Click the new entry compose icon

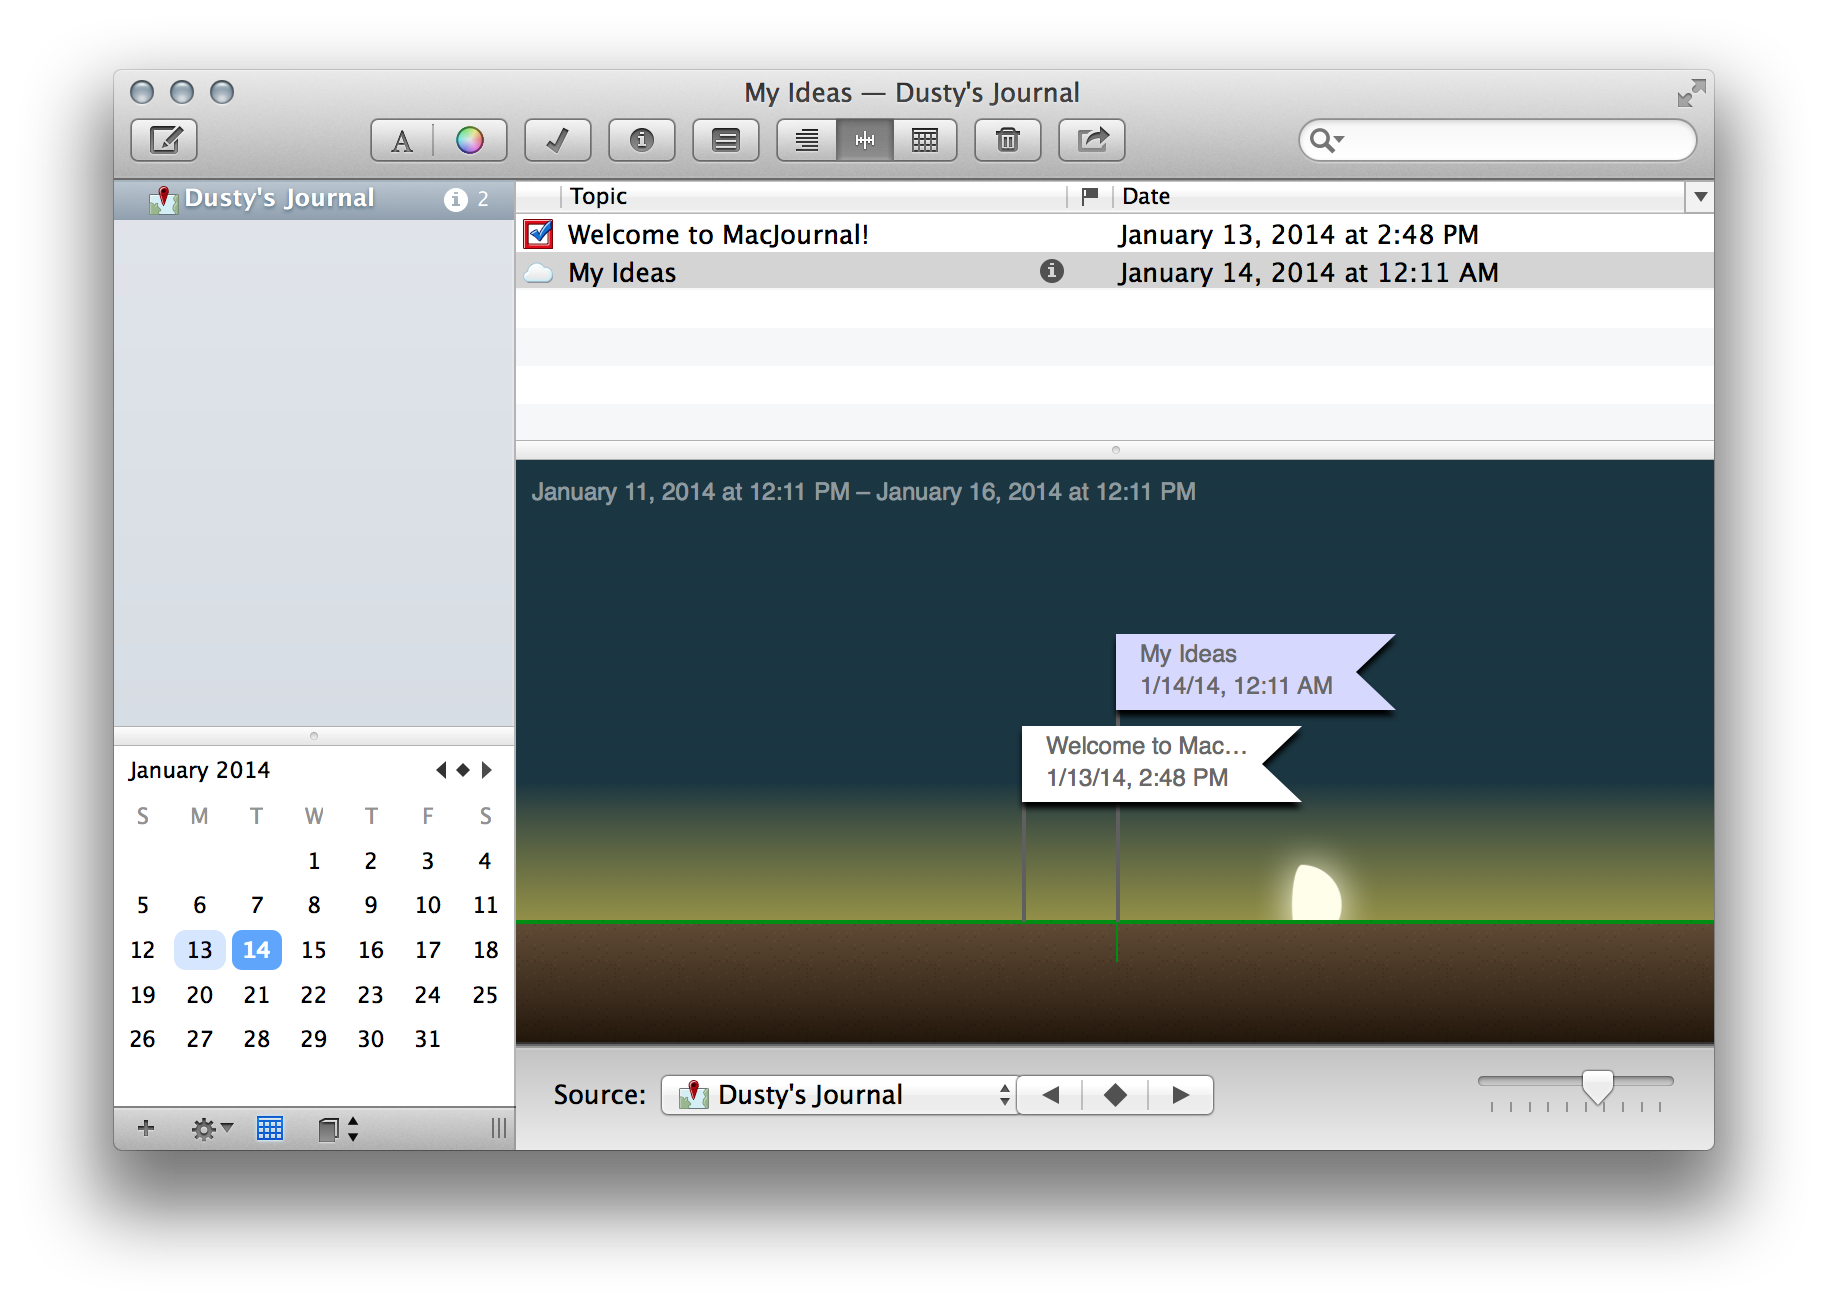[x=164, y=140]
